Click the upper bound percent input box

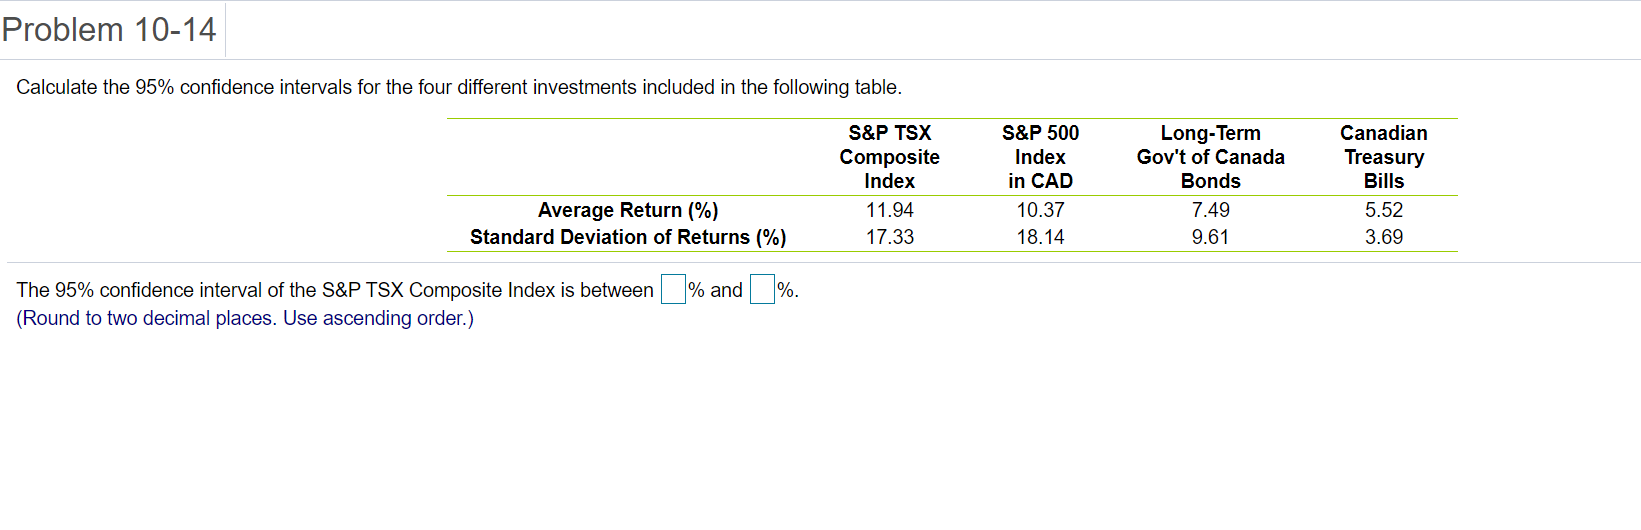(x=762, y=290)
